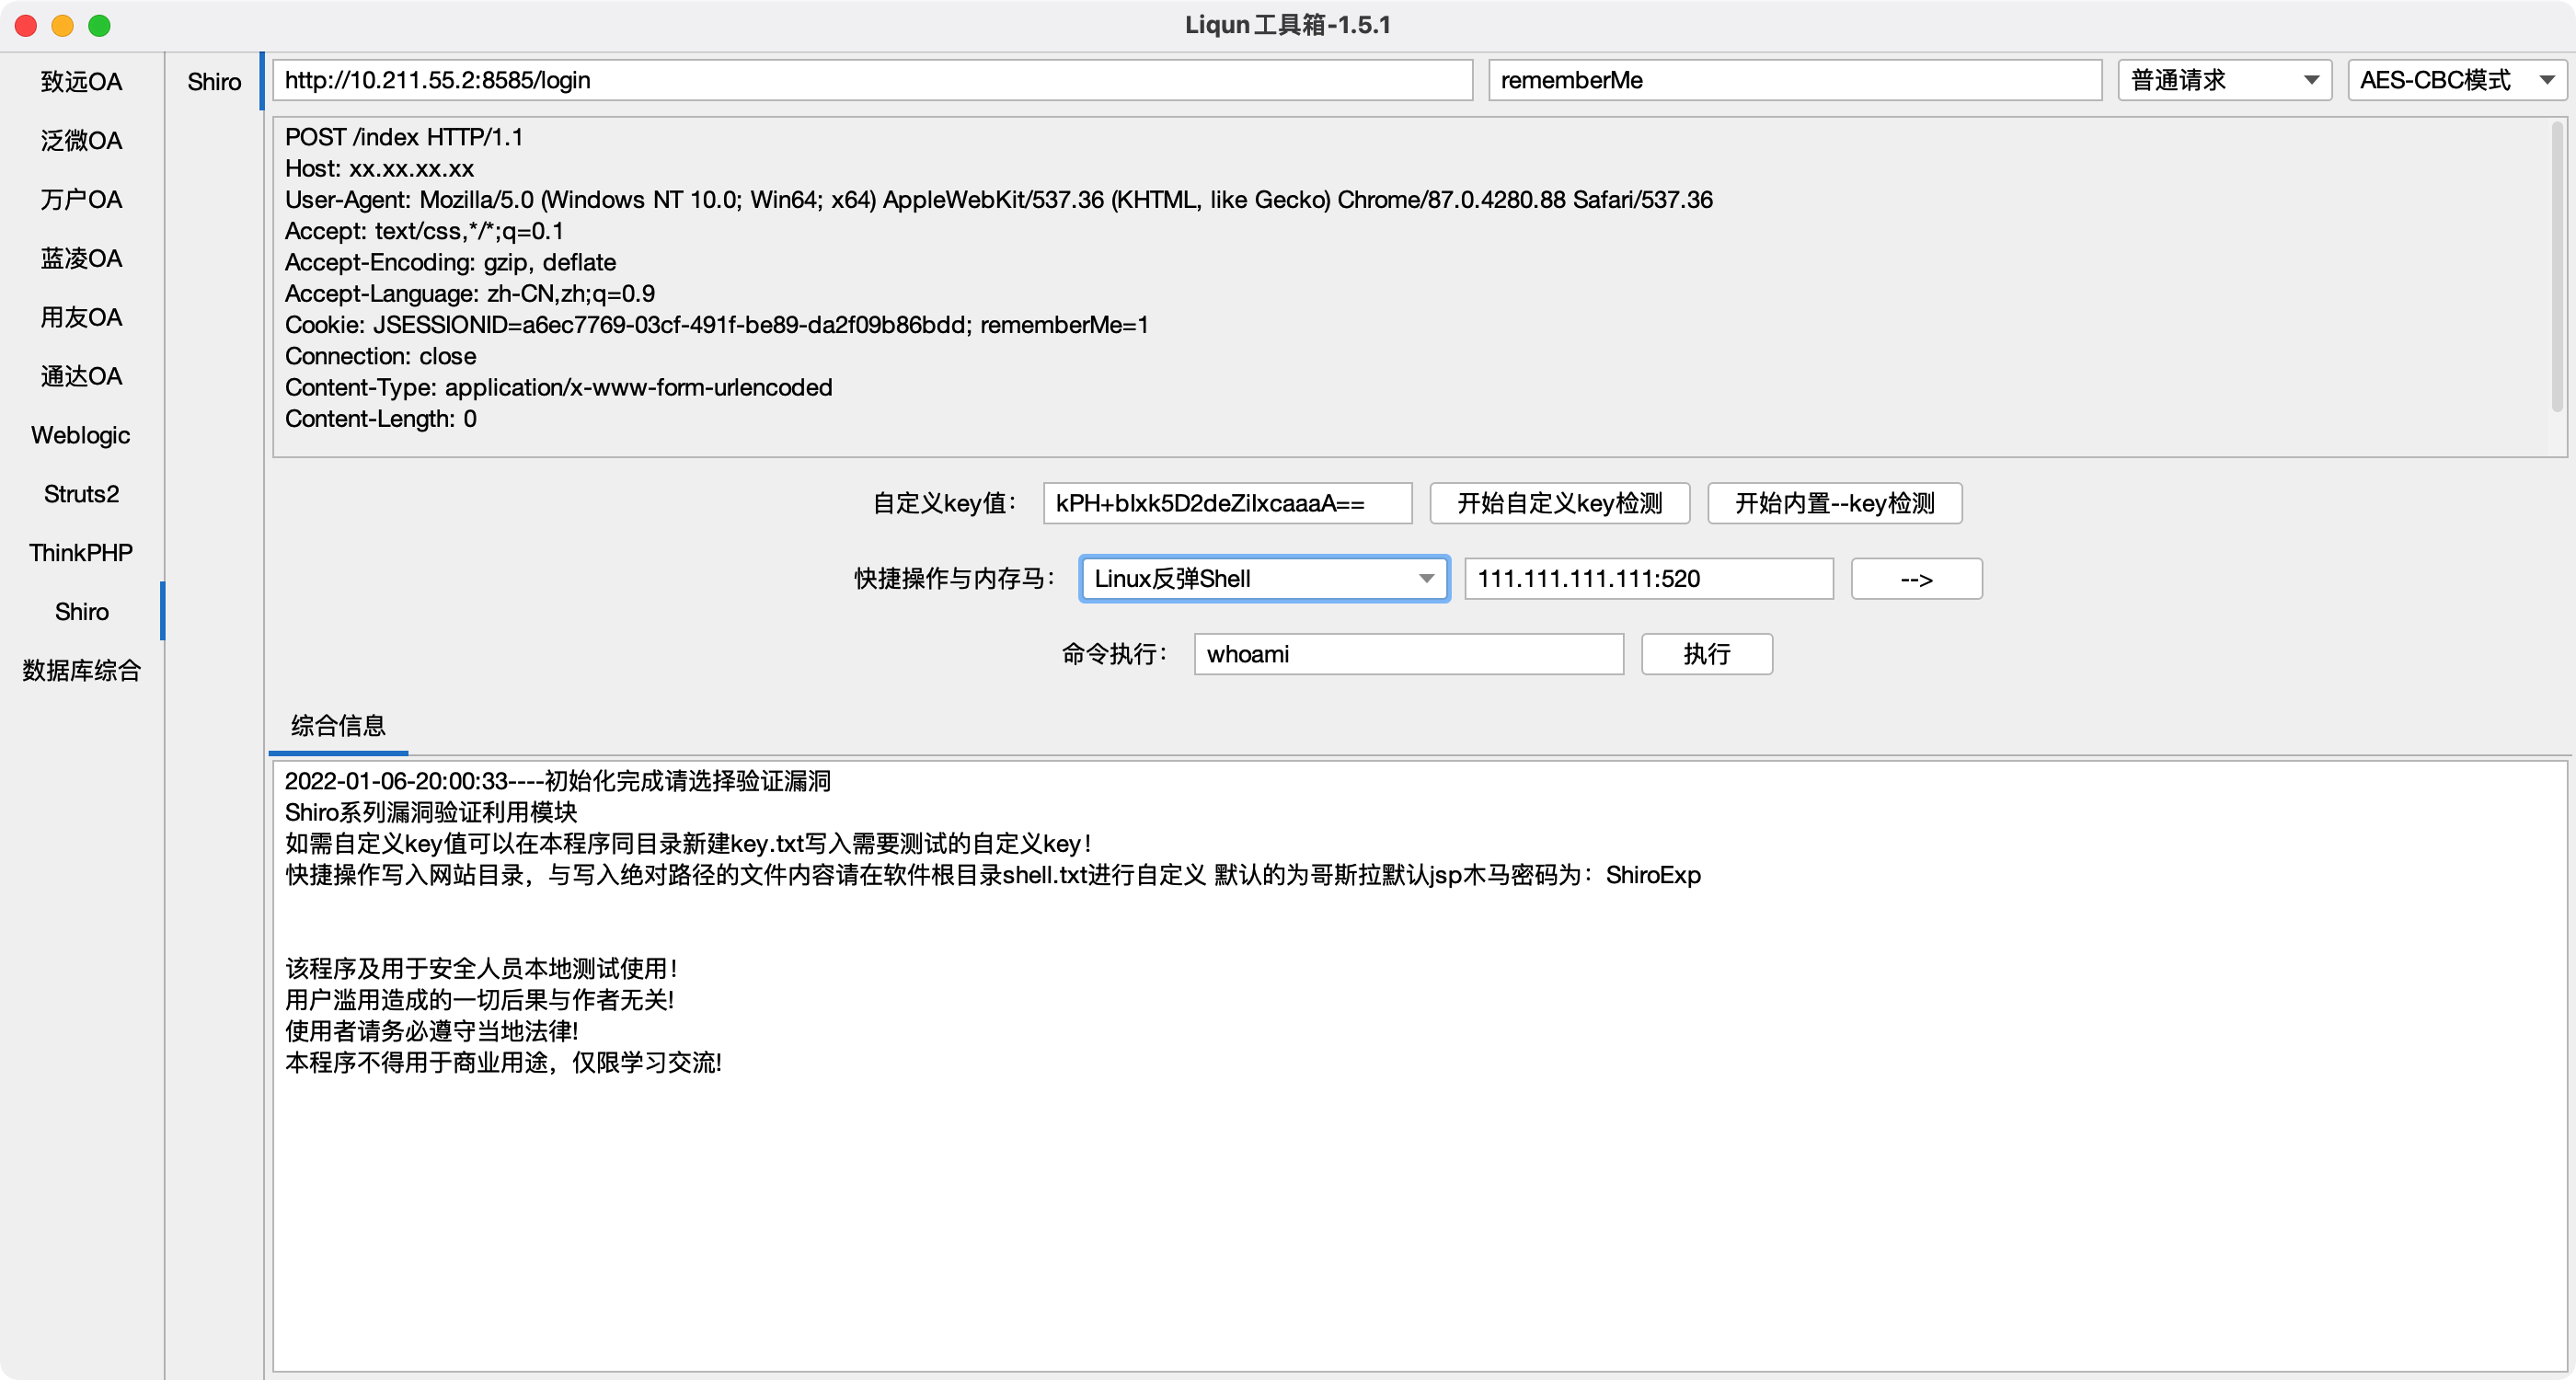Click the whoami command input
This screenshot has height=1380, width=2576.
(x=1407, y=654)
